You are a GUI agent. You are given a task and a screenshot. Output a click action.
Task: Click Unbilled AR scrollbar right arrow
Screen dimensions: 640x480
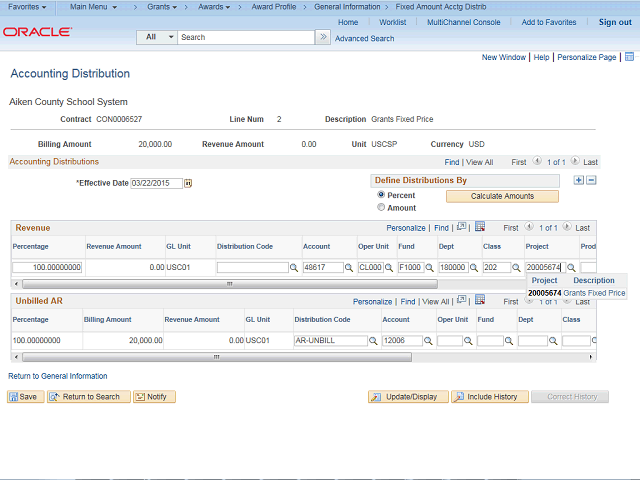click(x=591, y=357)
